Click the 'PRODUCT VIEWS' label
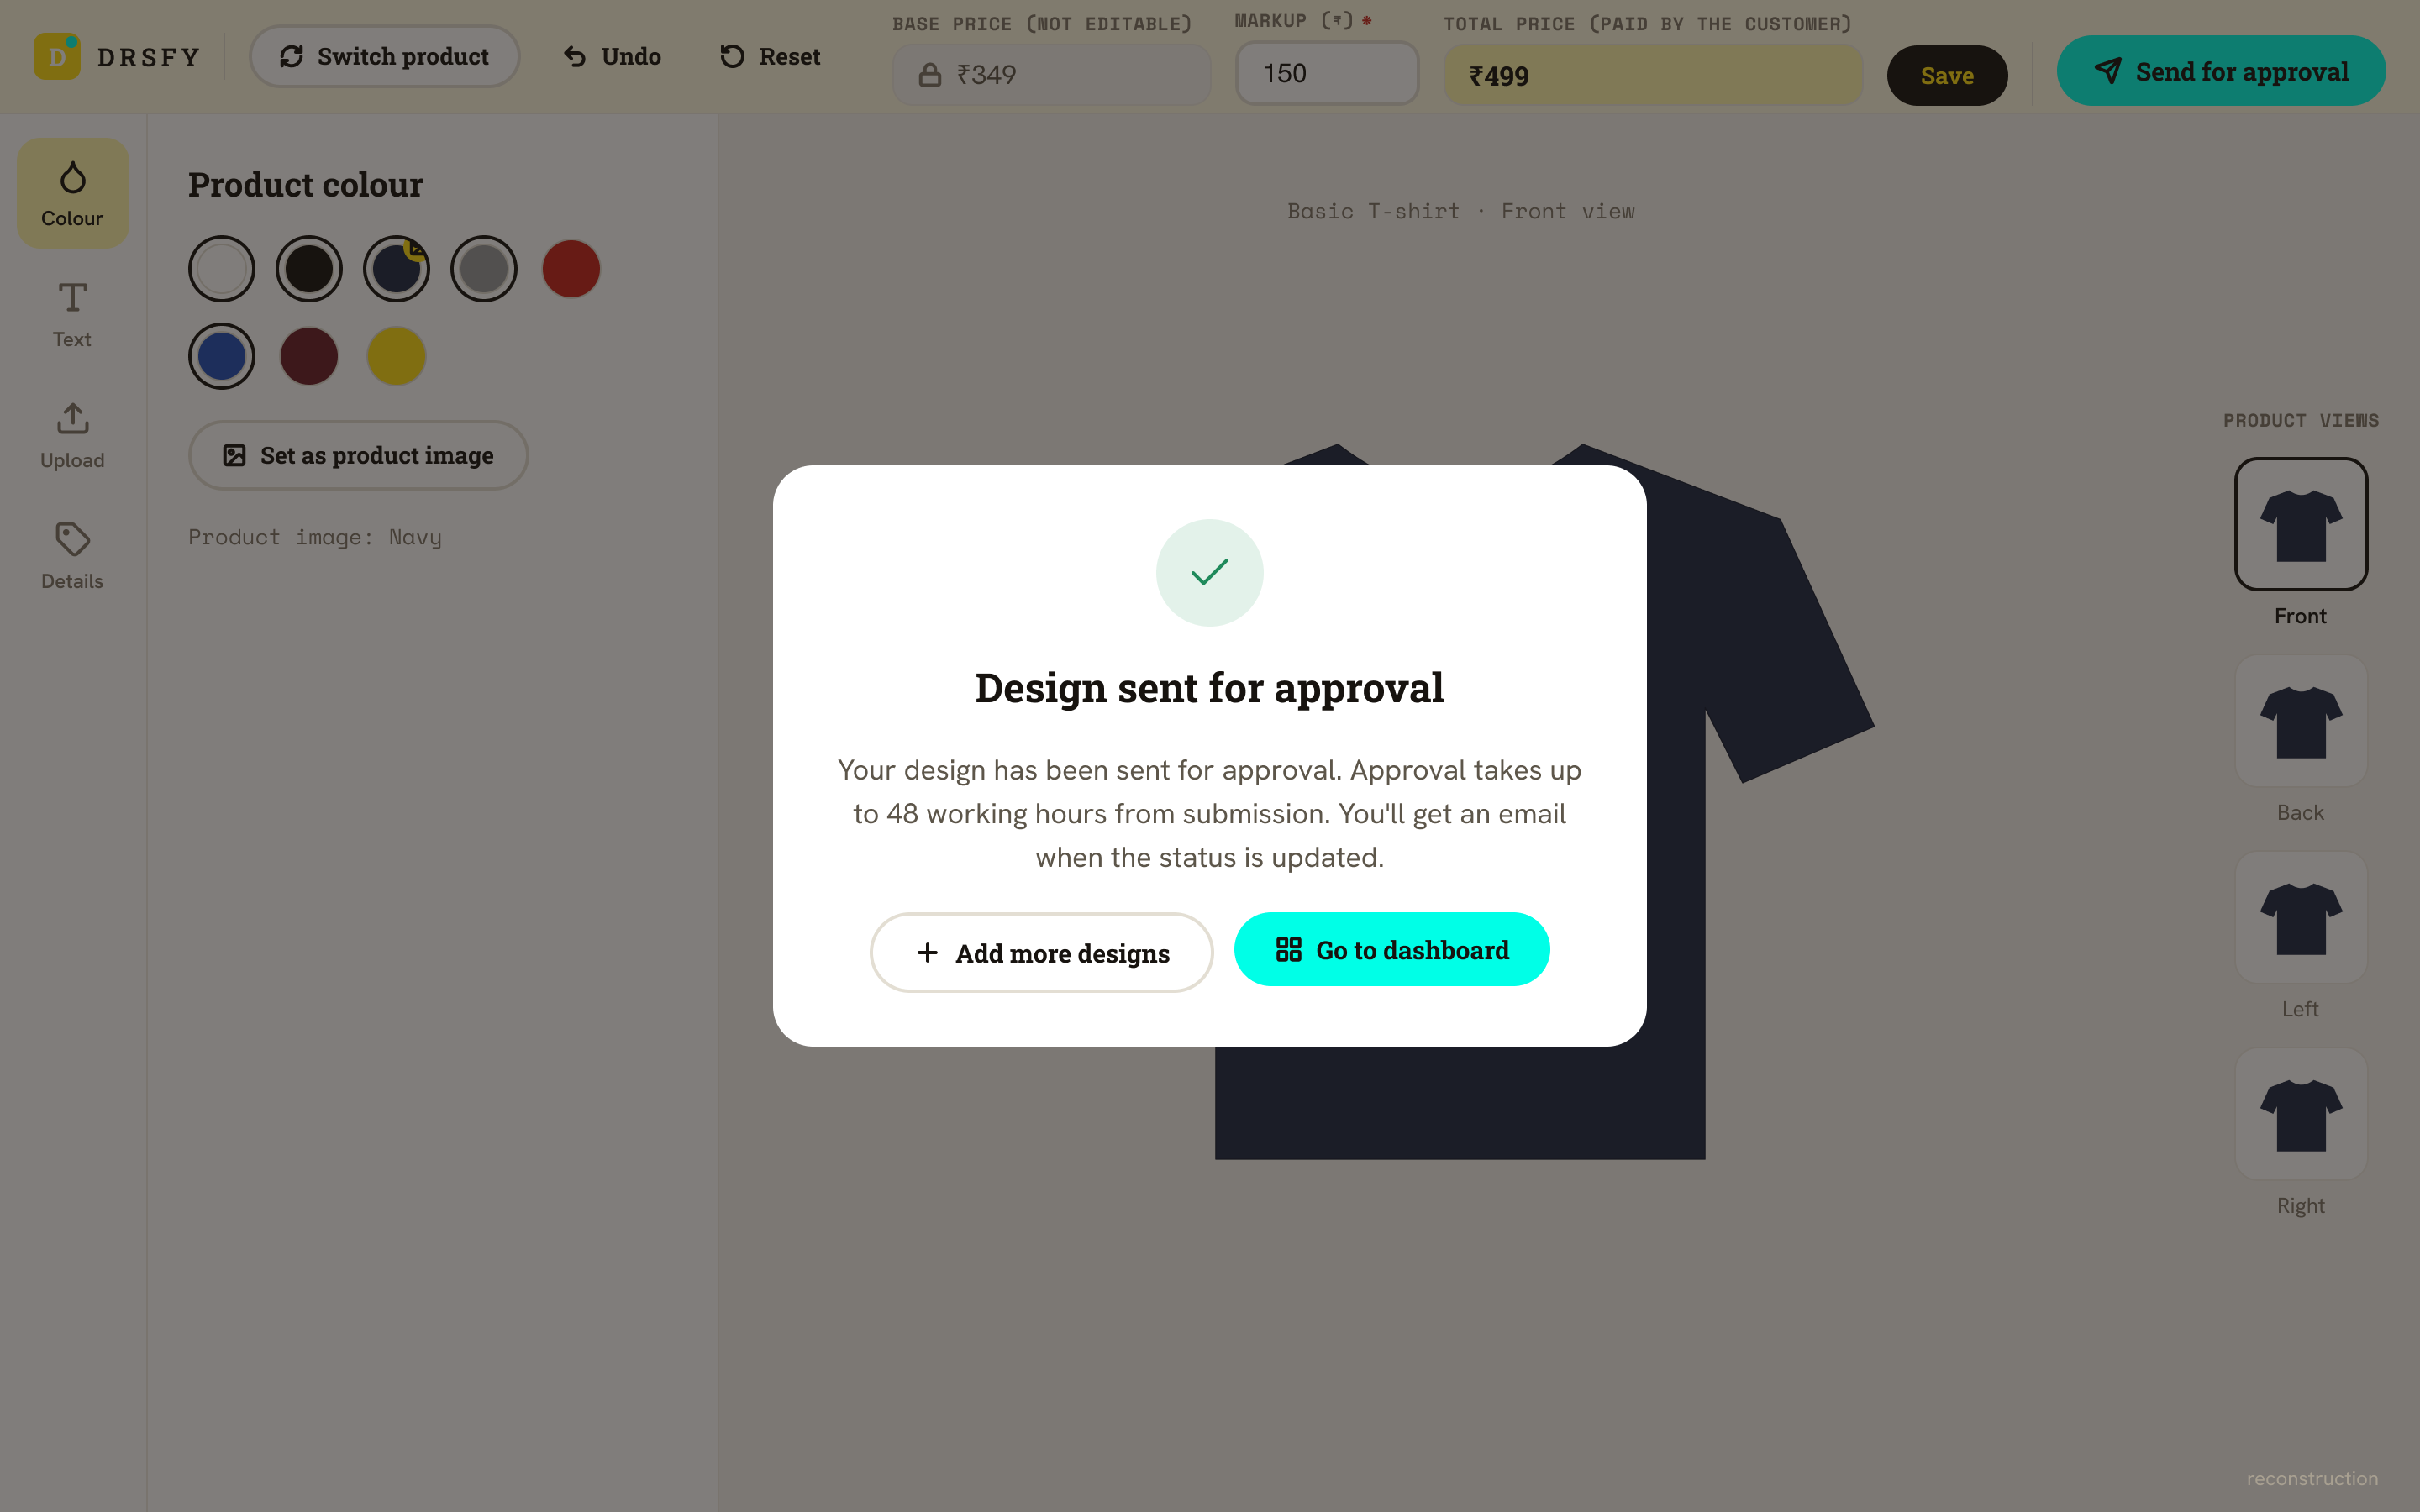Viewport: 2420px width, 1512px height. pos(2300,420)
